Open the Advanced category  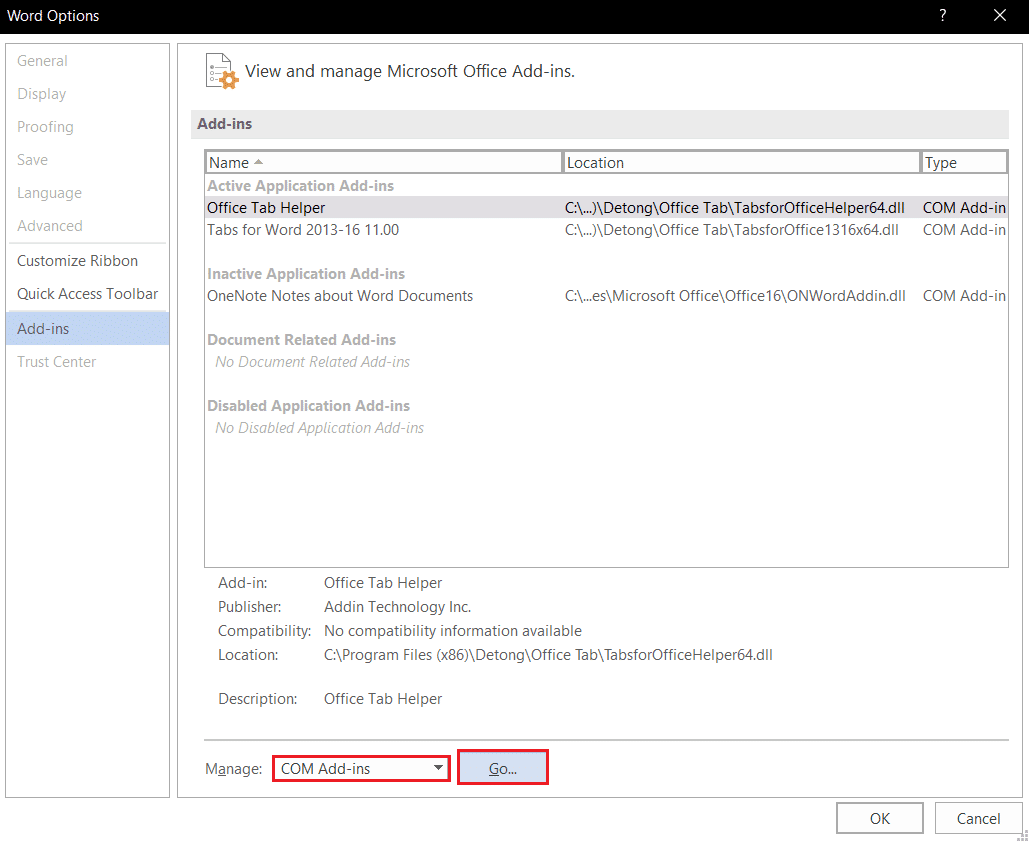(87, 226)
